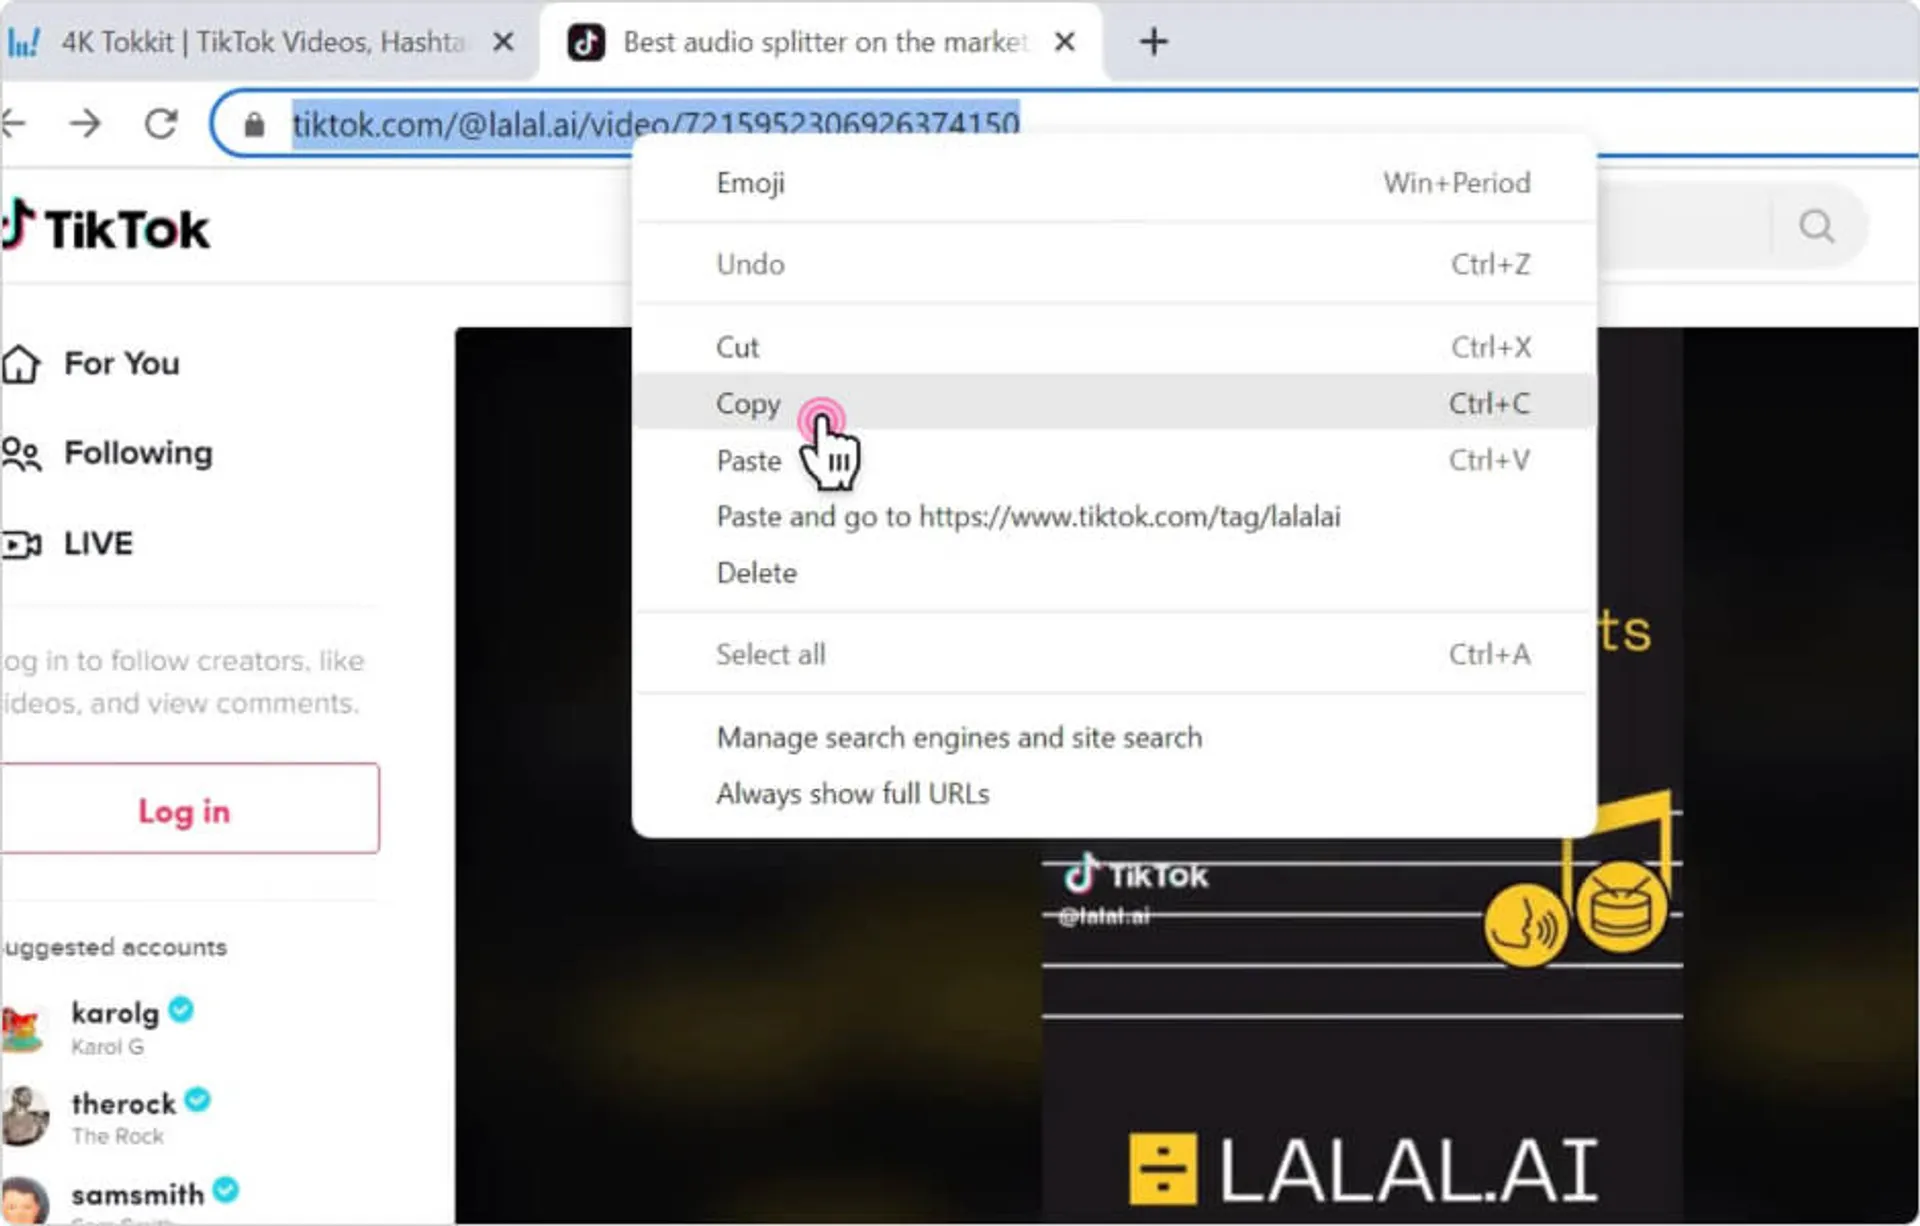This screenshot has height=1226, width=1920.
Task: Click the LIVE sidebar icon
Action: coord(22,543)
